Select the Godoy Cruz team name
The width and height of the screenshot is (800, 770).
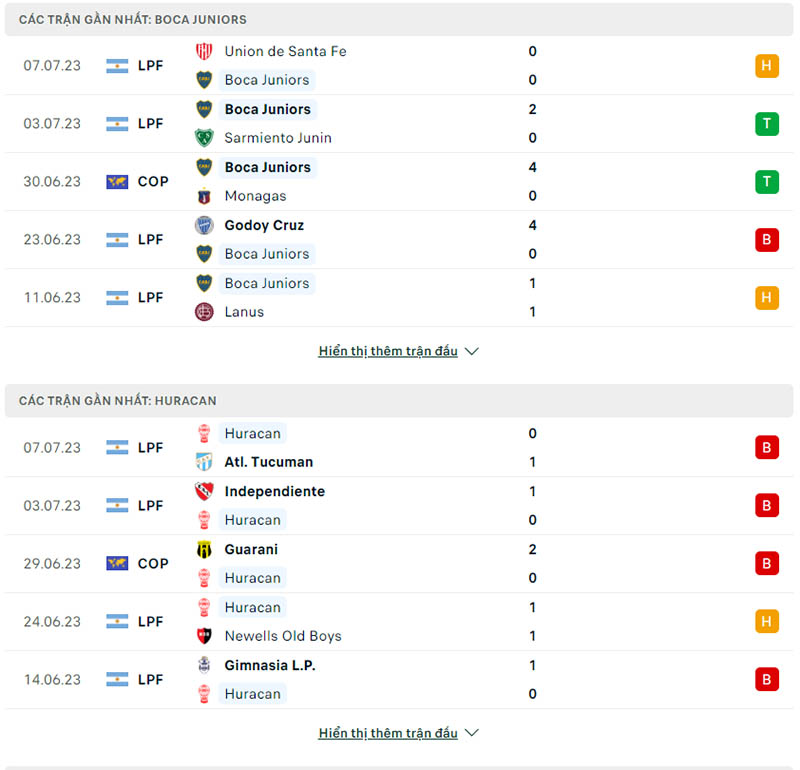point(264,225)
